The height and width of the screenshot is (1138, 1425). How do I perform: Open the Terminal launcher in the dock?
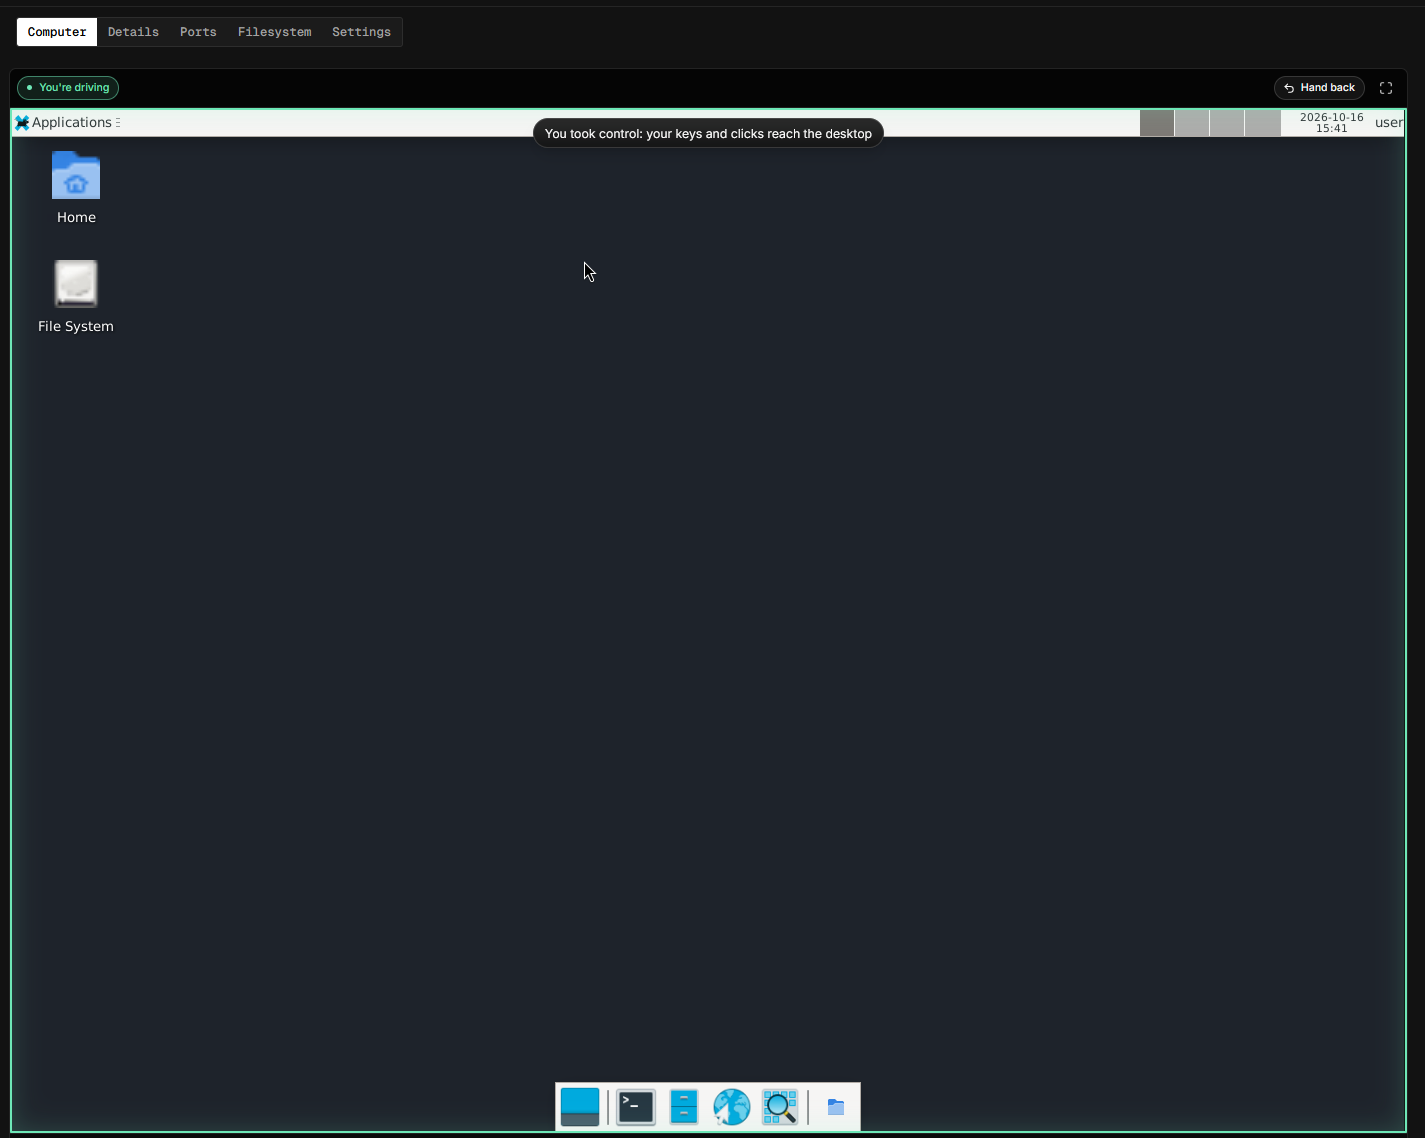pyautogui.click(x=636, y=1107)
